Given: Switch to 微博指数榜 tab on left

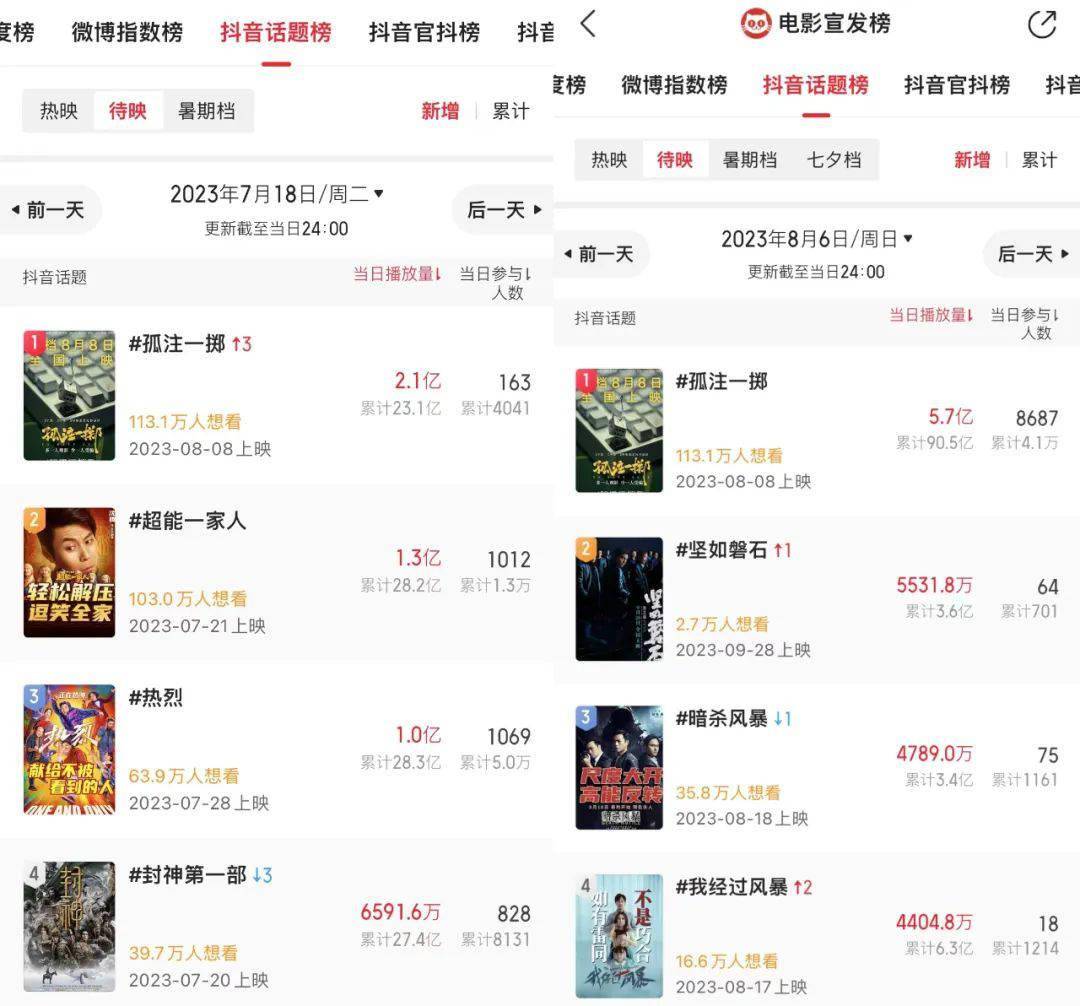Looking at the screenshot, I should (127, 32).
